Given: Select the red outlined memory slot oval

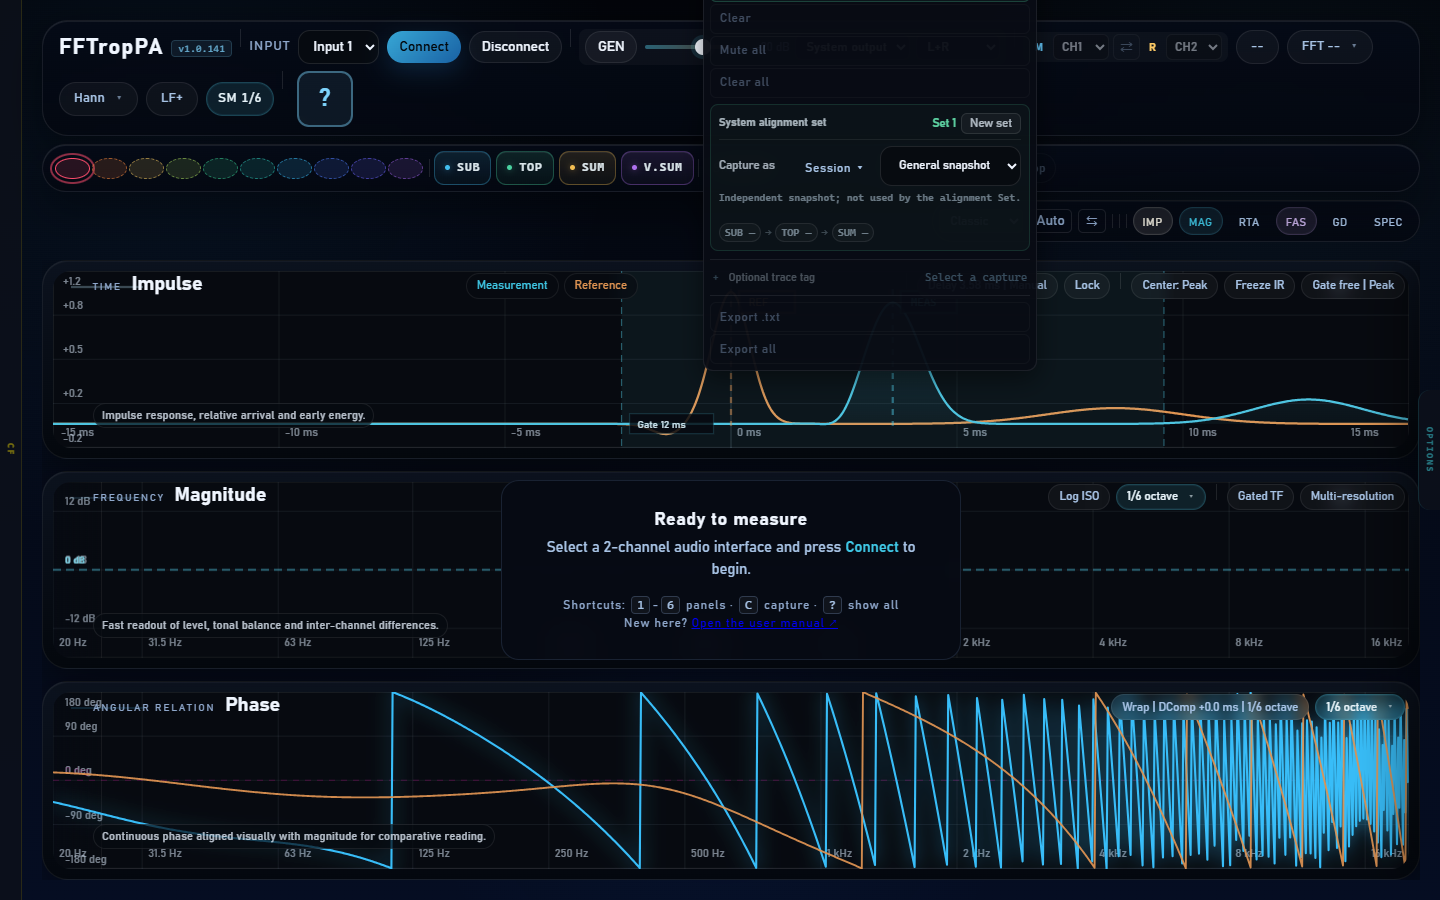Looking at the screenshot, I should (72, 168).
